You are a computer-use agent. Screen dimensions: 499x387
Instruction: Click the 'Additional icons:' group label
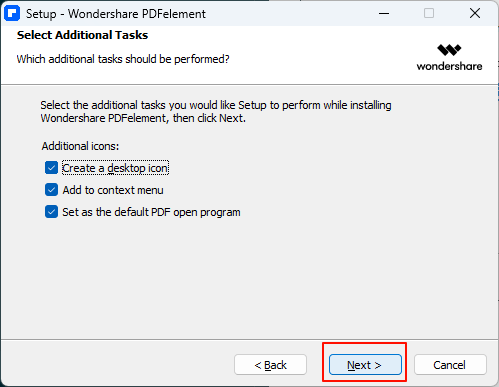80,146
